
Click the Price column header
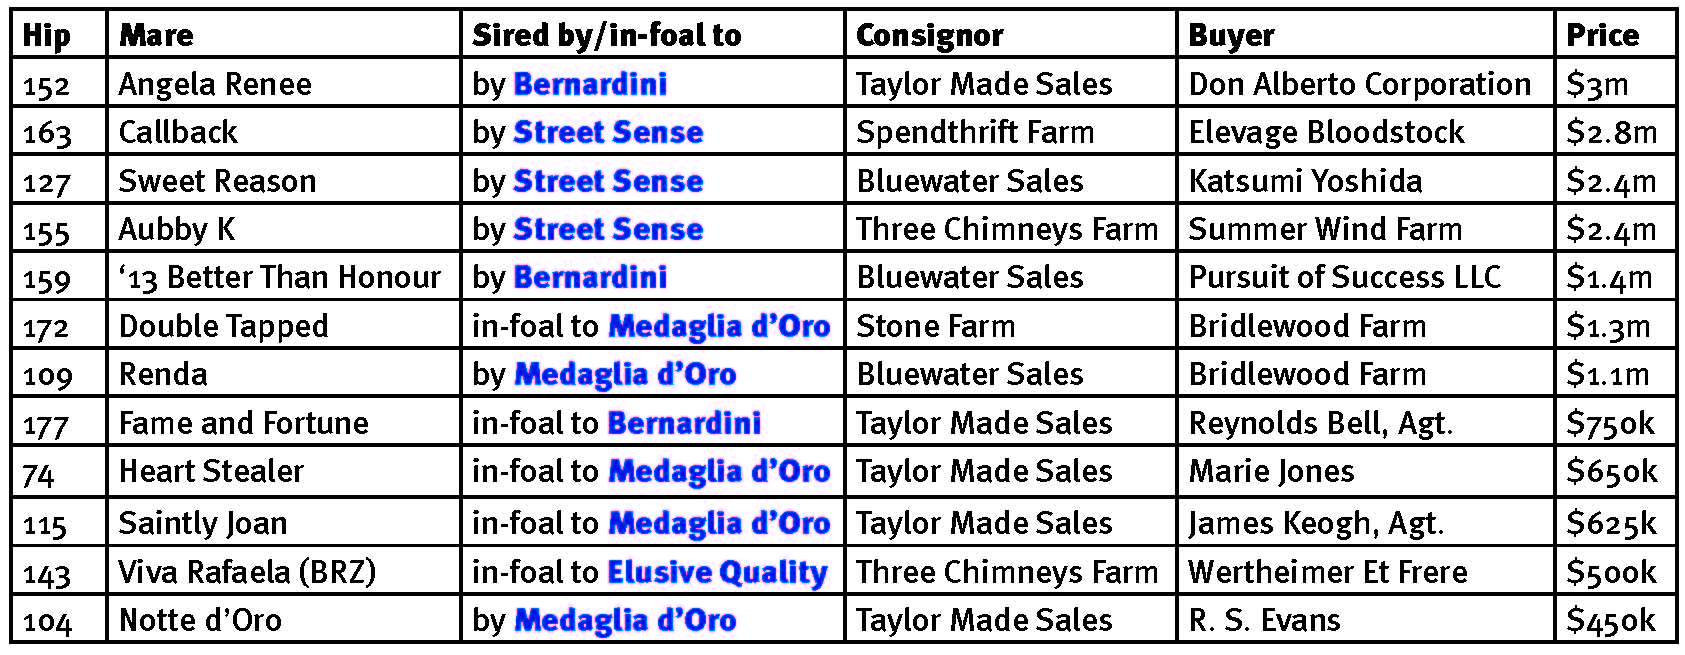(1602, 35)
